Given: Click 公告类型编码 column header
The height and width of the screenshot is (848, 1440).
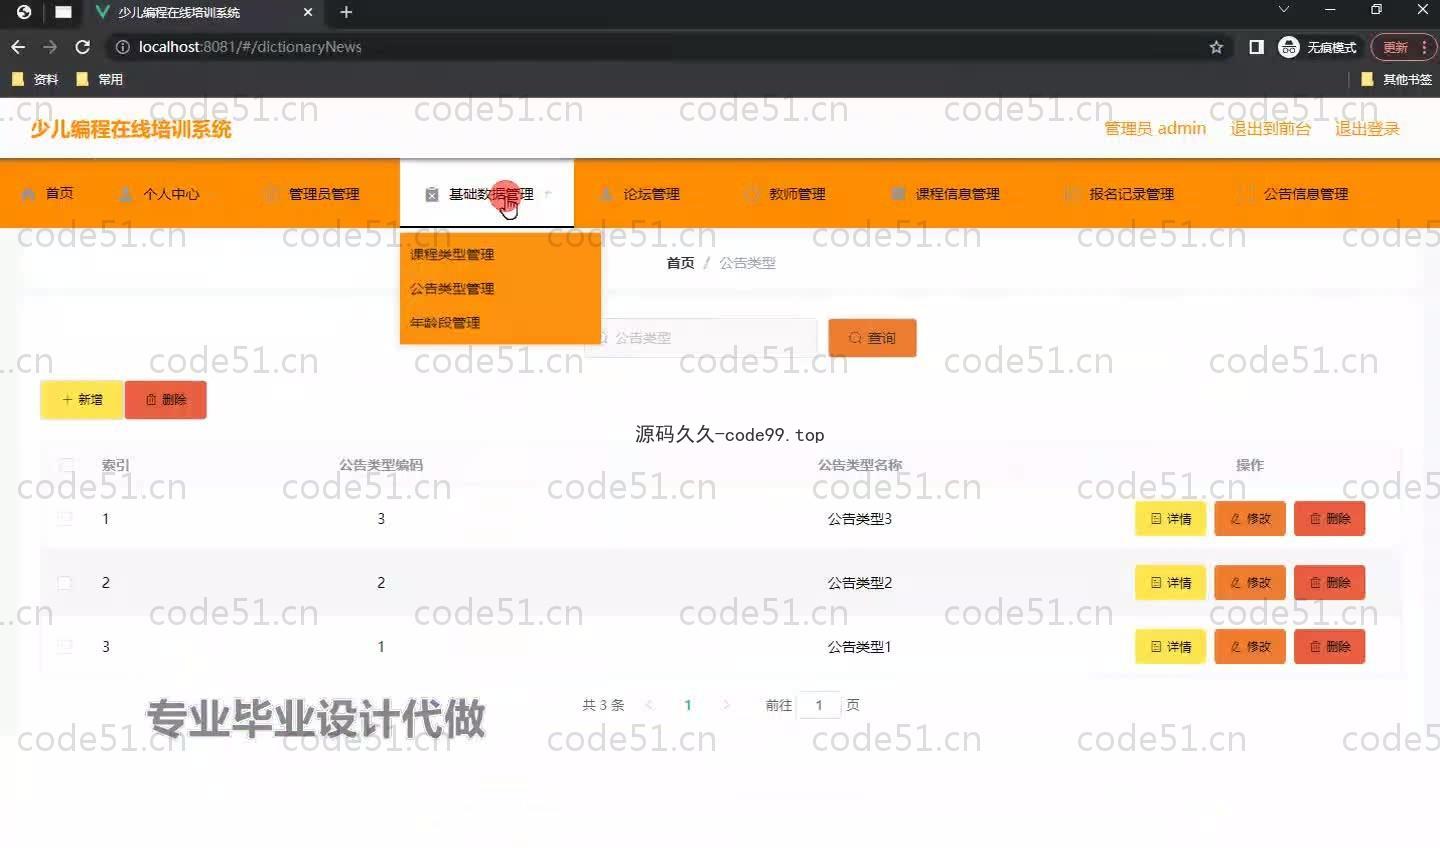Looking at the screenshot, I should point(381,465).
